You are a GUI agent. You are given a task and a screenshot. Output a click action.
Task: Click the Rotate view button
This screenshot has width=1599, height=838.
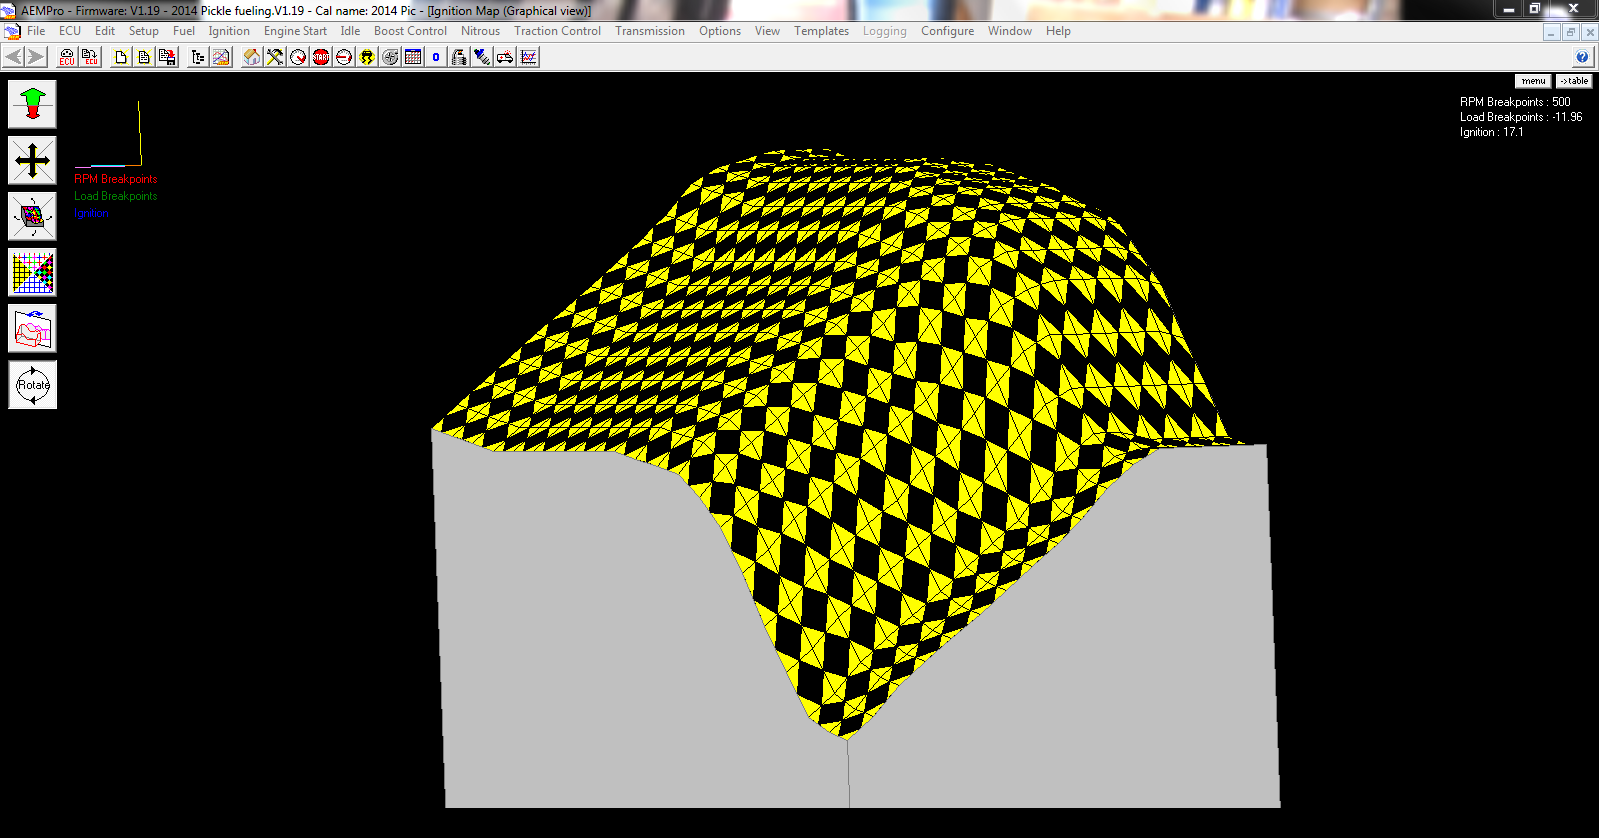pyautogui.click(x=32, y=385)
